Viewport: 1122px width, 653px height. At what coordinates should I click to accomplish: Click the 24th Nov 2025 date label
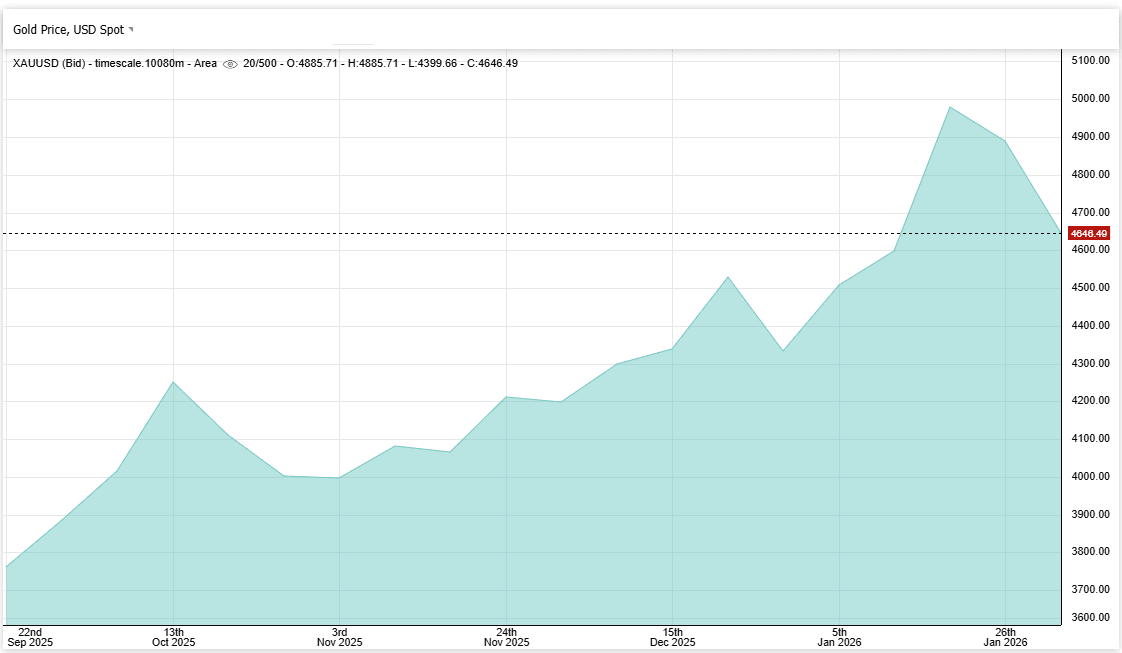click(x=506, y=637)
